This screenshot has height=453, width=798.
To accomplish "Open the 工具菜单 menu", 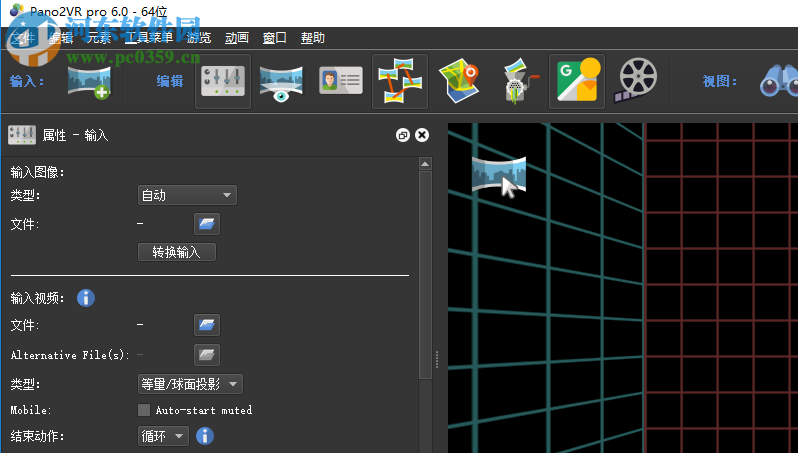I will [149, 38].
